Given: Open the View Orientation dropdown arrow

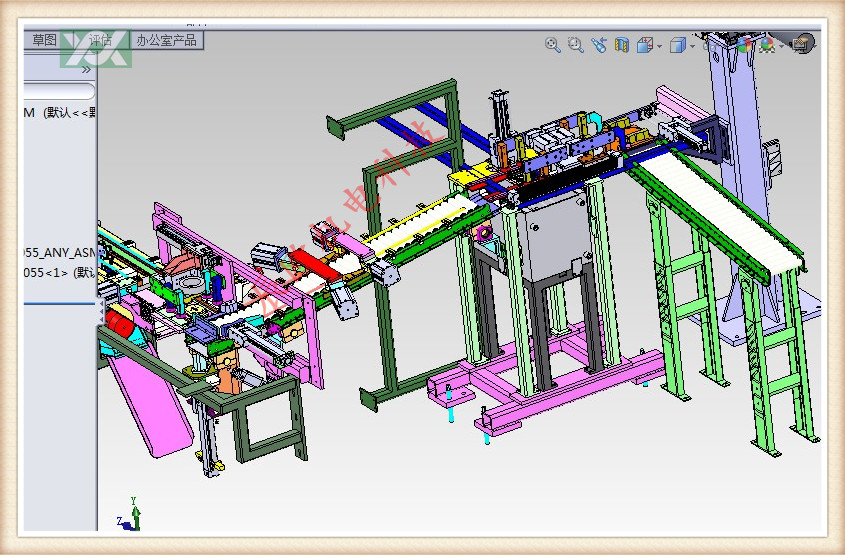Looking at the screenshot, I should (x=659, y=45).
